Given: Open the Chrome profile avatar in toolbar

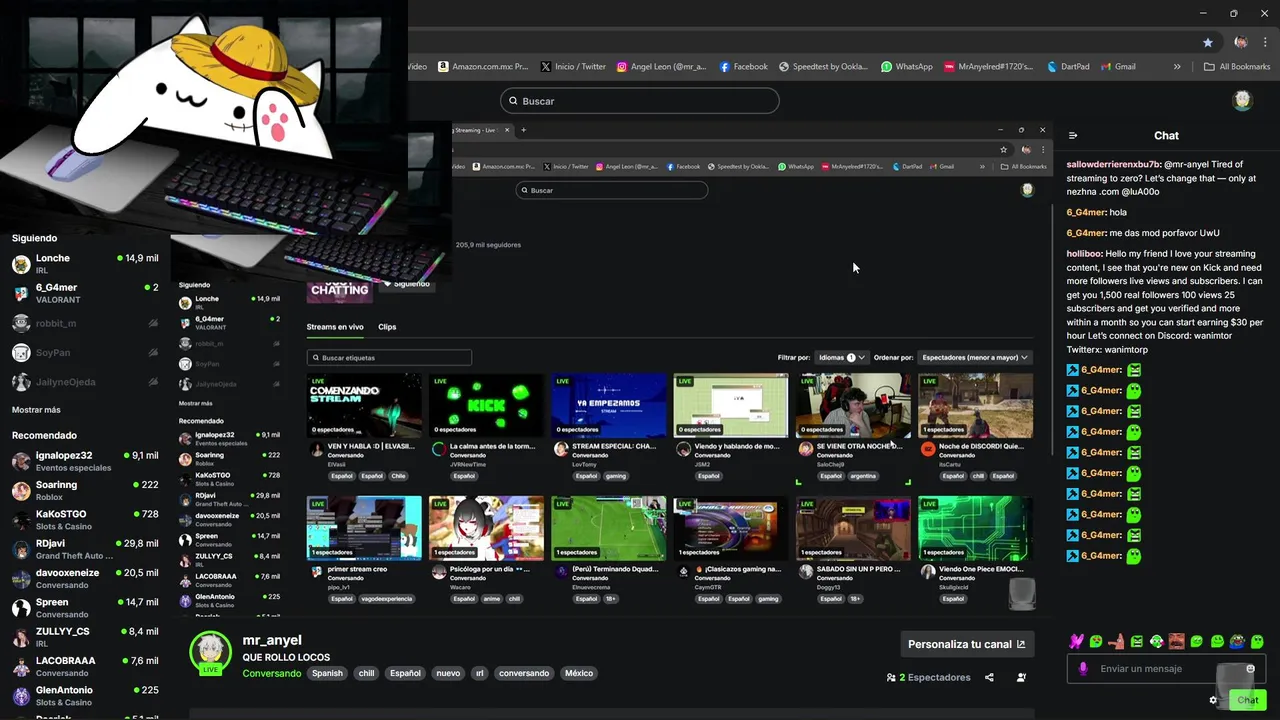Looking at the screenshot, I should pos(1241,42).
